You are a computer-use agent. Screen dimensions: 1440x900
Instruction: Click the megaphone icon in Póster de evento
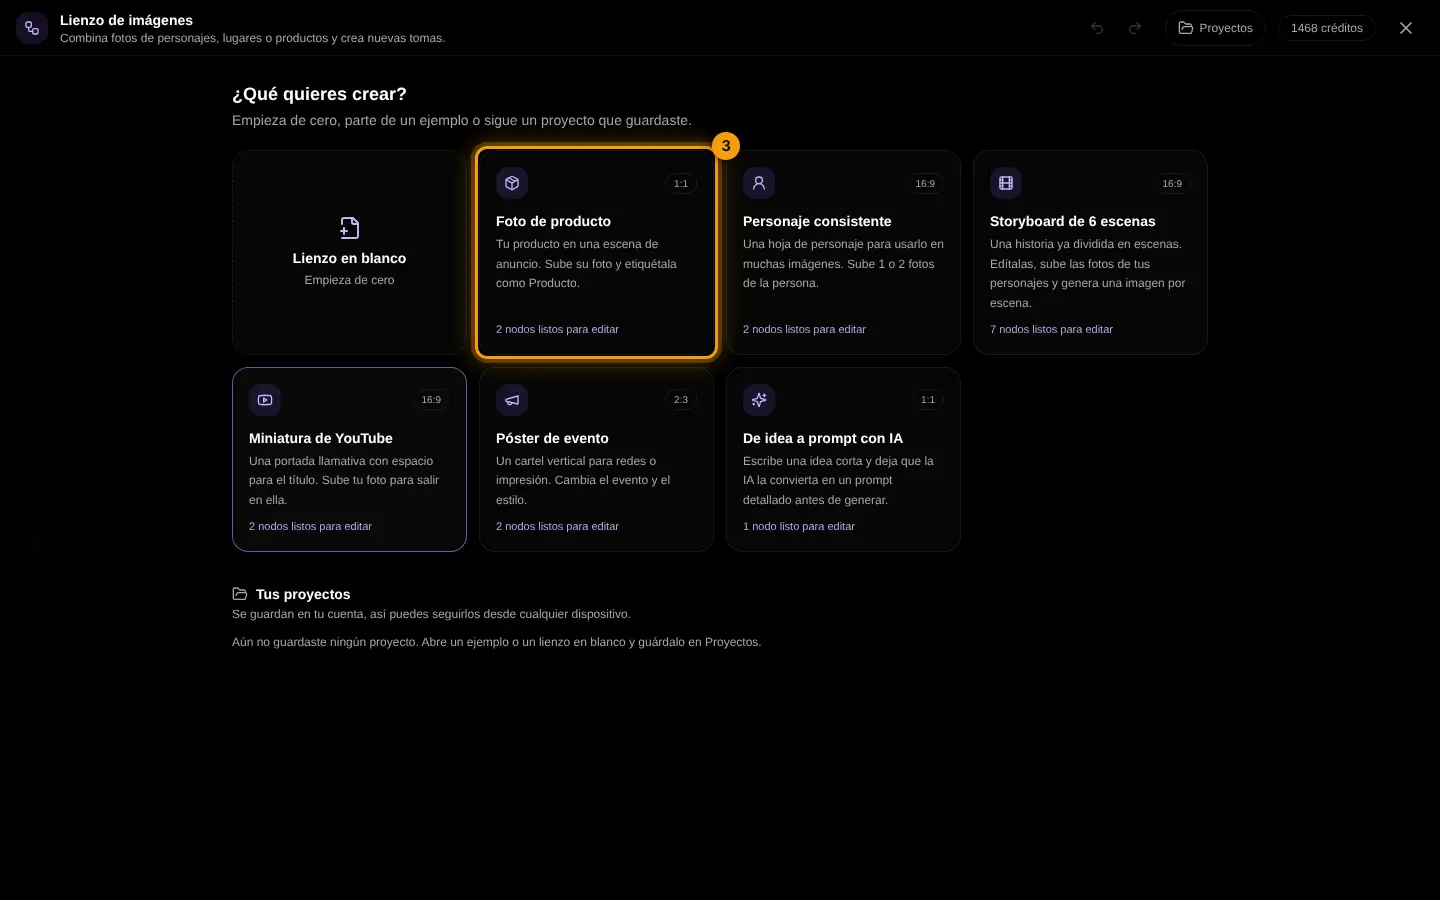[x=512, y=400]
